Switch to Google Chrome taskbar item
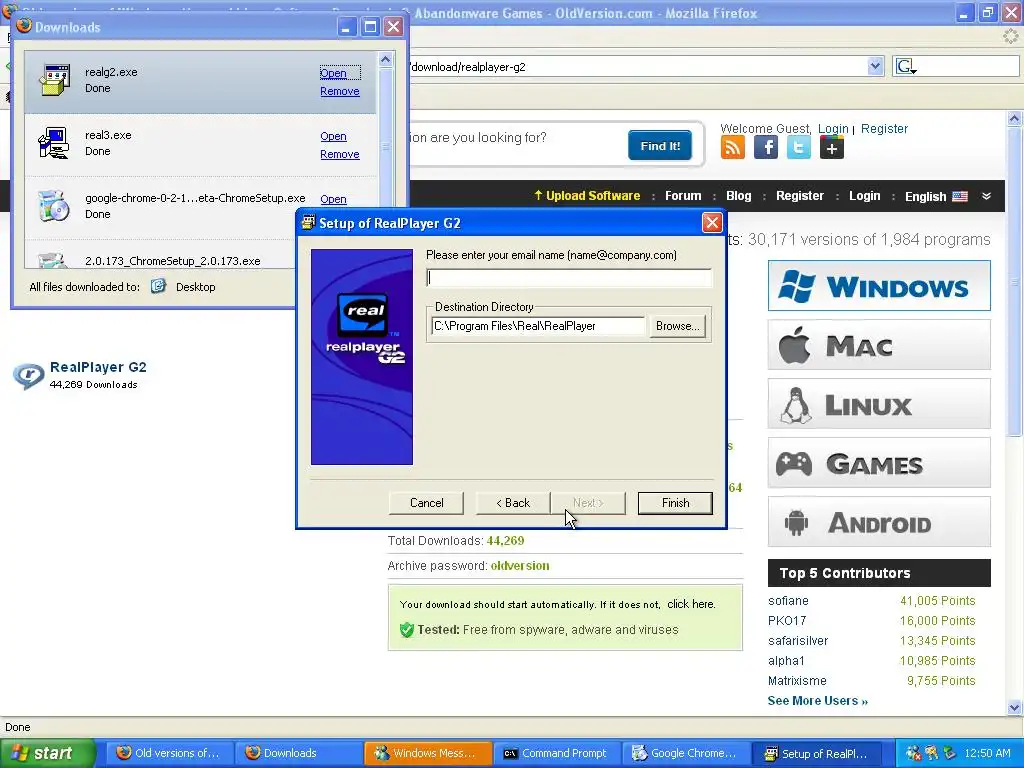The height and width of the screenshot is (768, 1024). point(684,753)
